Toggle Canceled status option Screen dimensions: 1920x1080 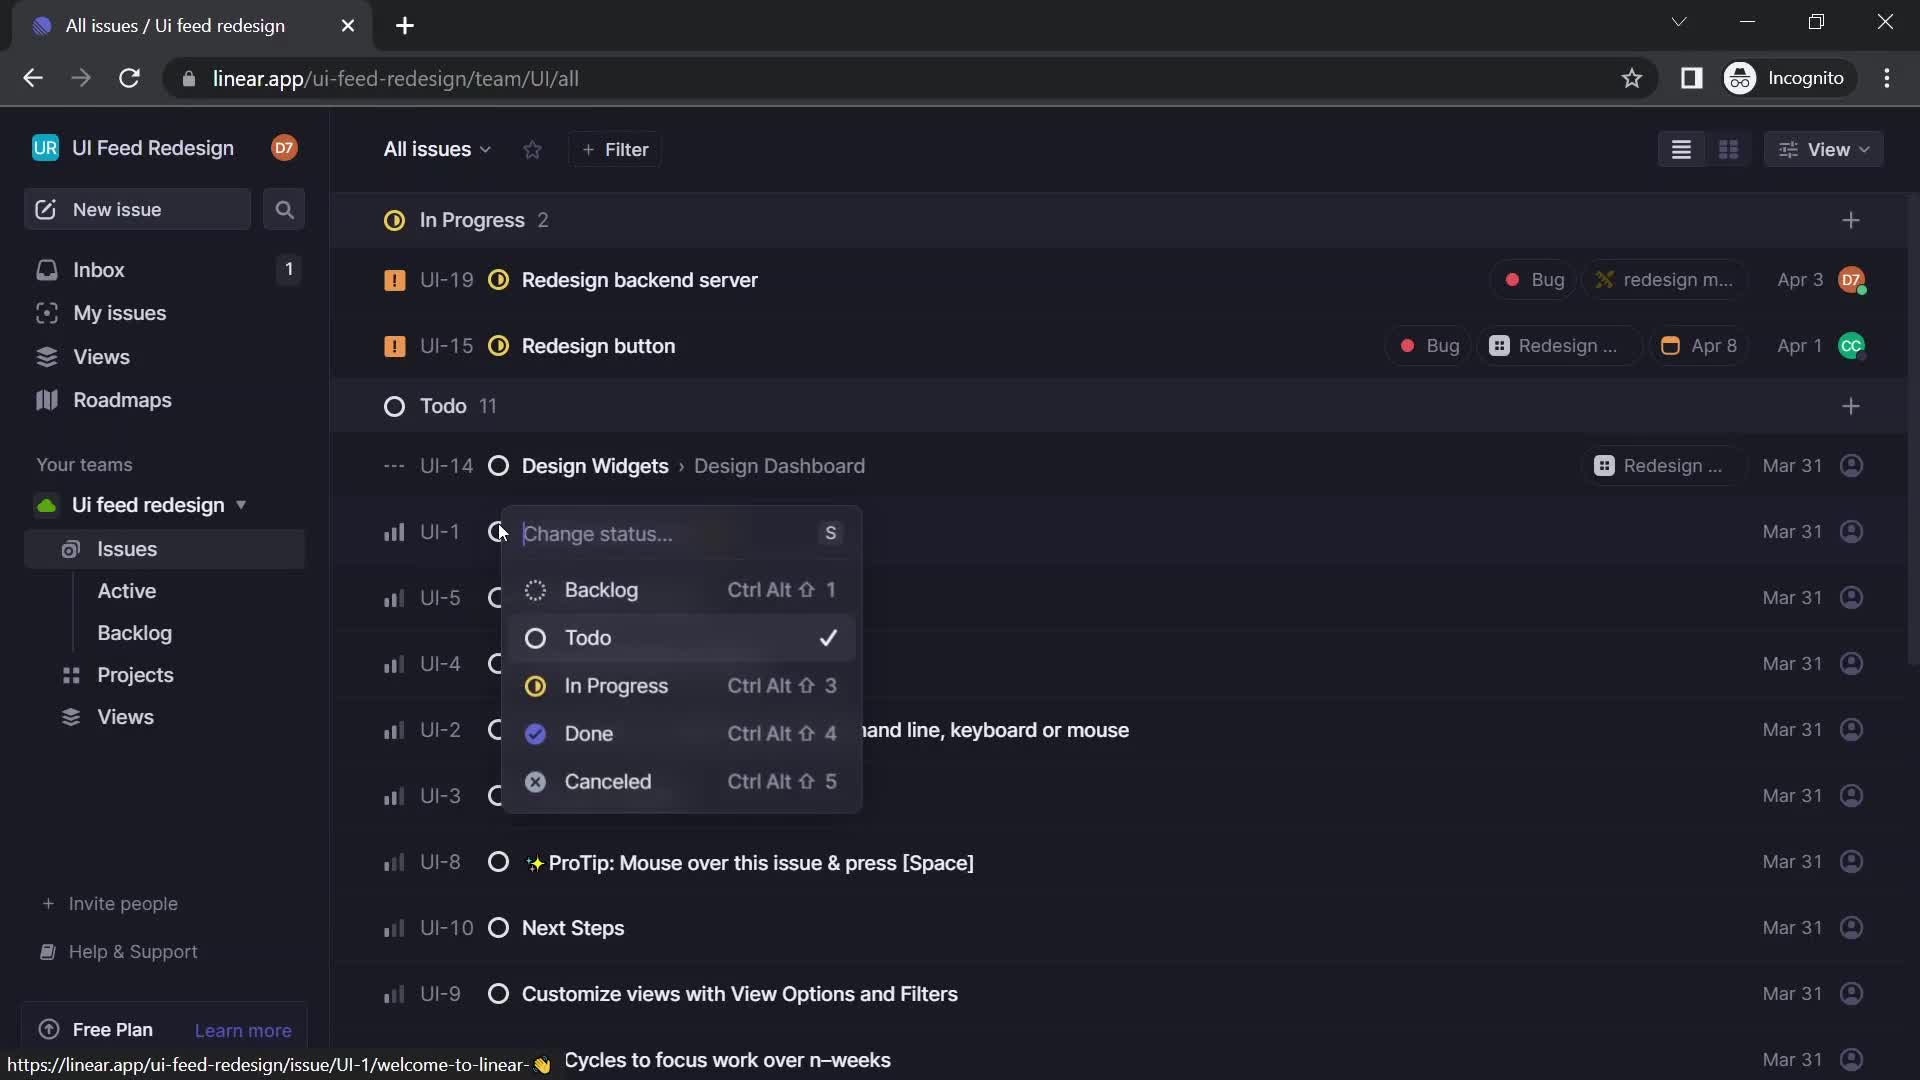(x=608, y=781)
